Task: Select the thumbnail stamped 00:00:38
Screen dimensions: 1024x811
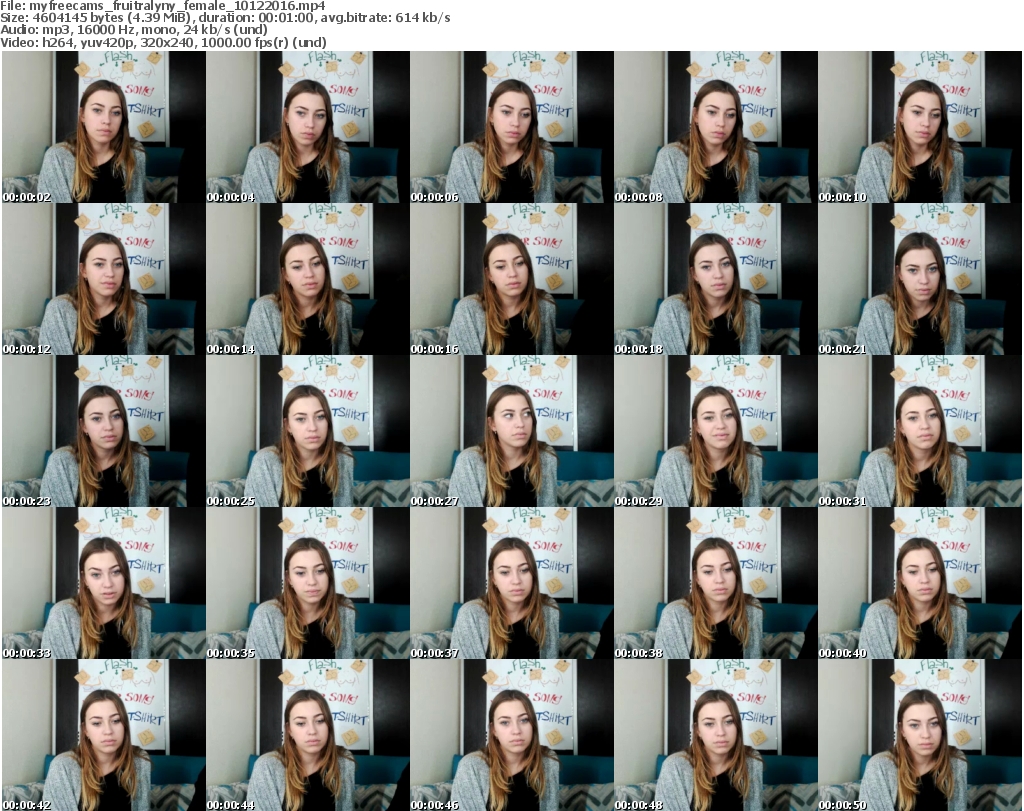Action: (716, 583)
